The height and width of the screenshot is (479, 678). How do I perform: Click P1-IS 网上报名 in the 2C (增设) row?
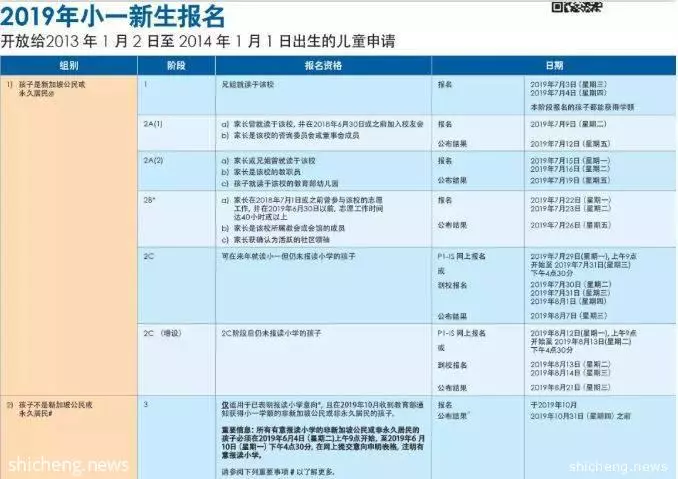tap(461, 333)
